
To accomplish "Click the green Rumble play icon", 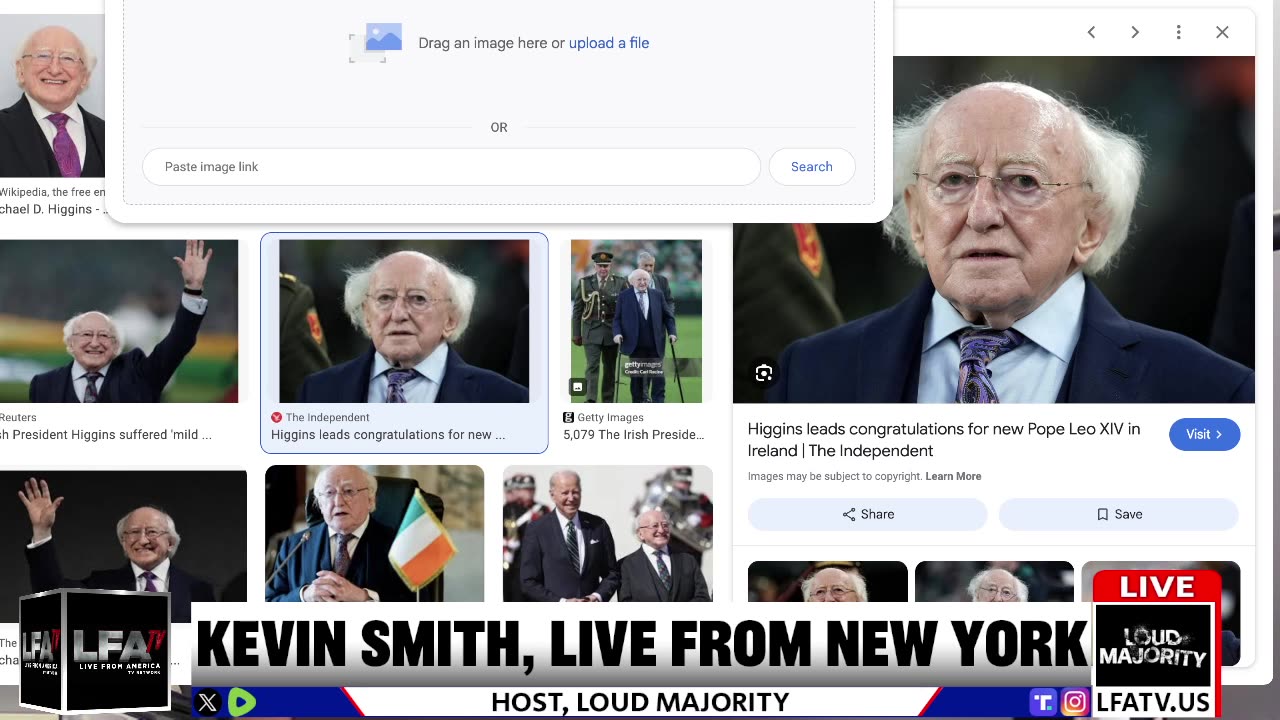I will coord(241,703).
